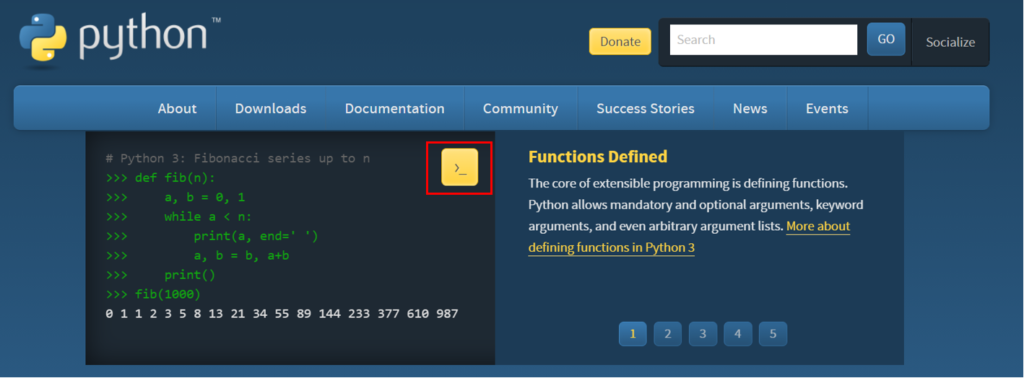Switch to slide 4 in the carousel
This screenshot has width=1024, height=378.
pyautogui.click(x=738, y=334)
